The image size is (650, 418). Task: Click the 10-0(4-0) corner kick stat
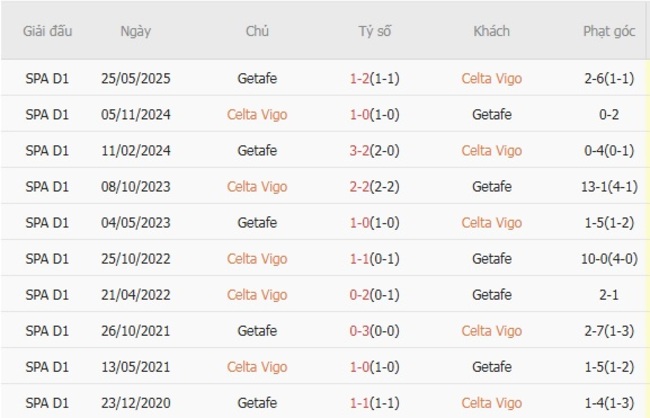tap(609, 258)
